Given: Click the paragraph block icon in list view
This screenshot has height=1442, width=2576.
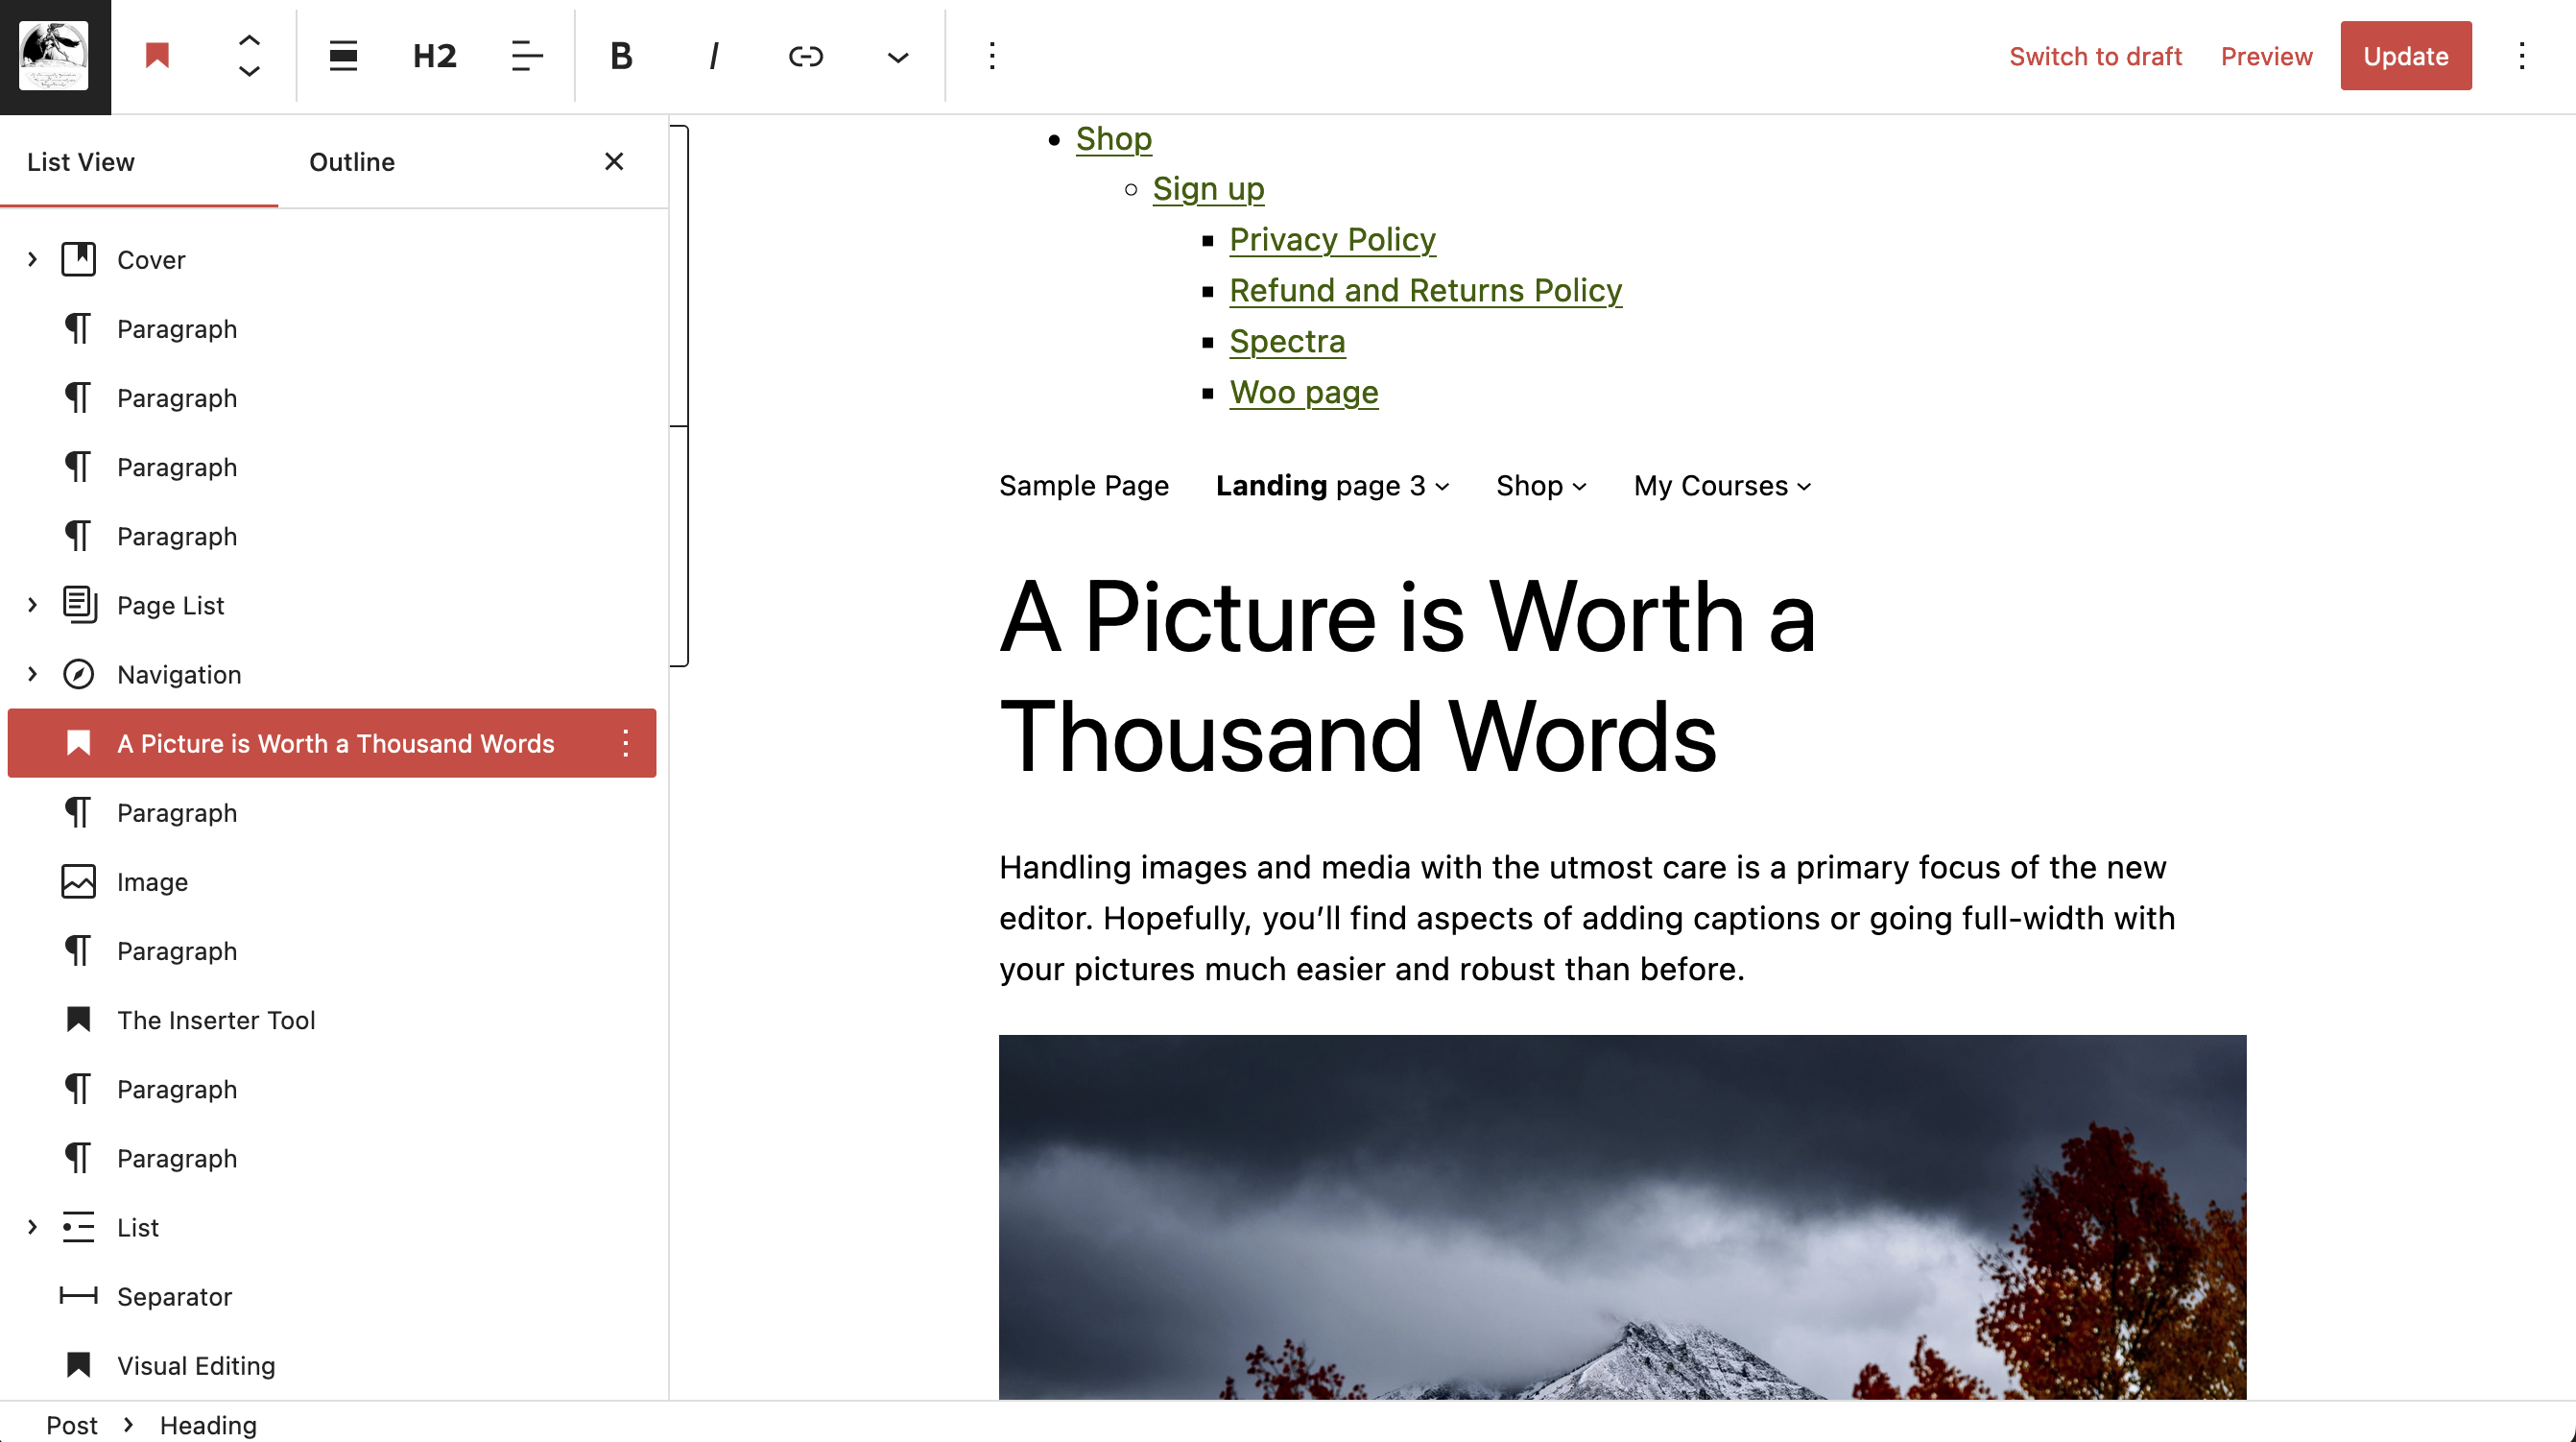Looking at the screenshot, I should point(78,329).
